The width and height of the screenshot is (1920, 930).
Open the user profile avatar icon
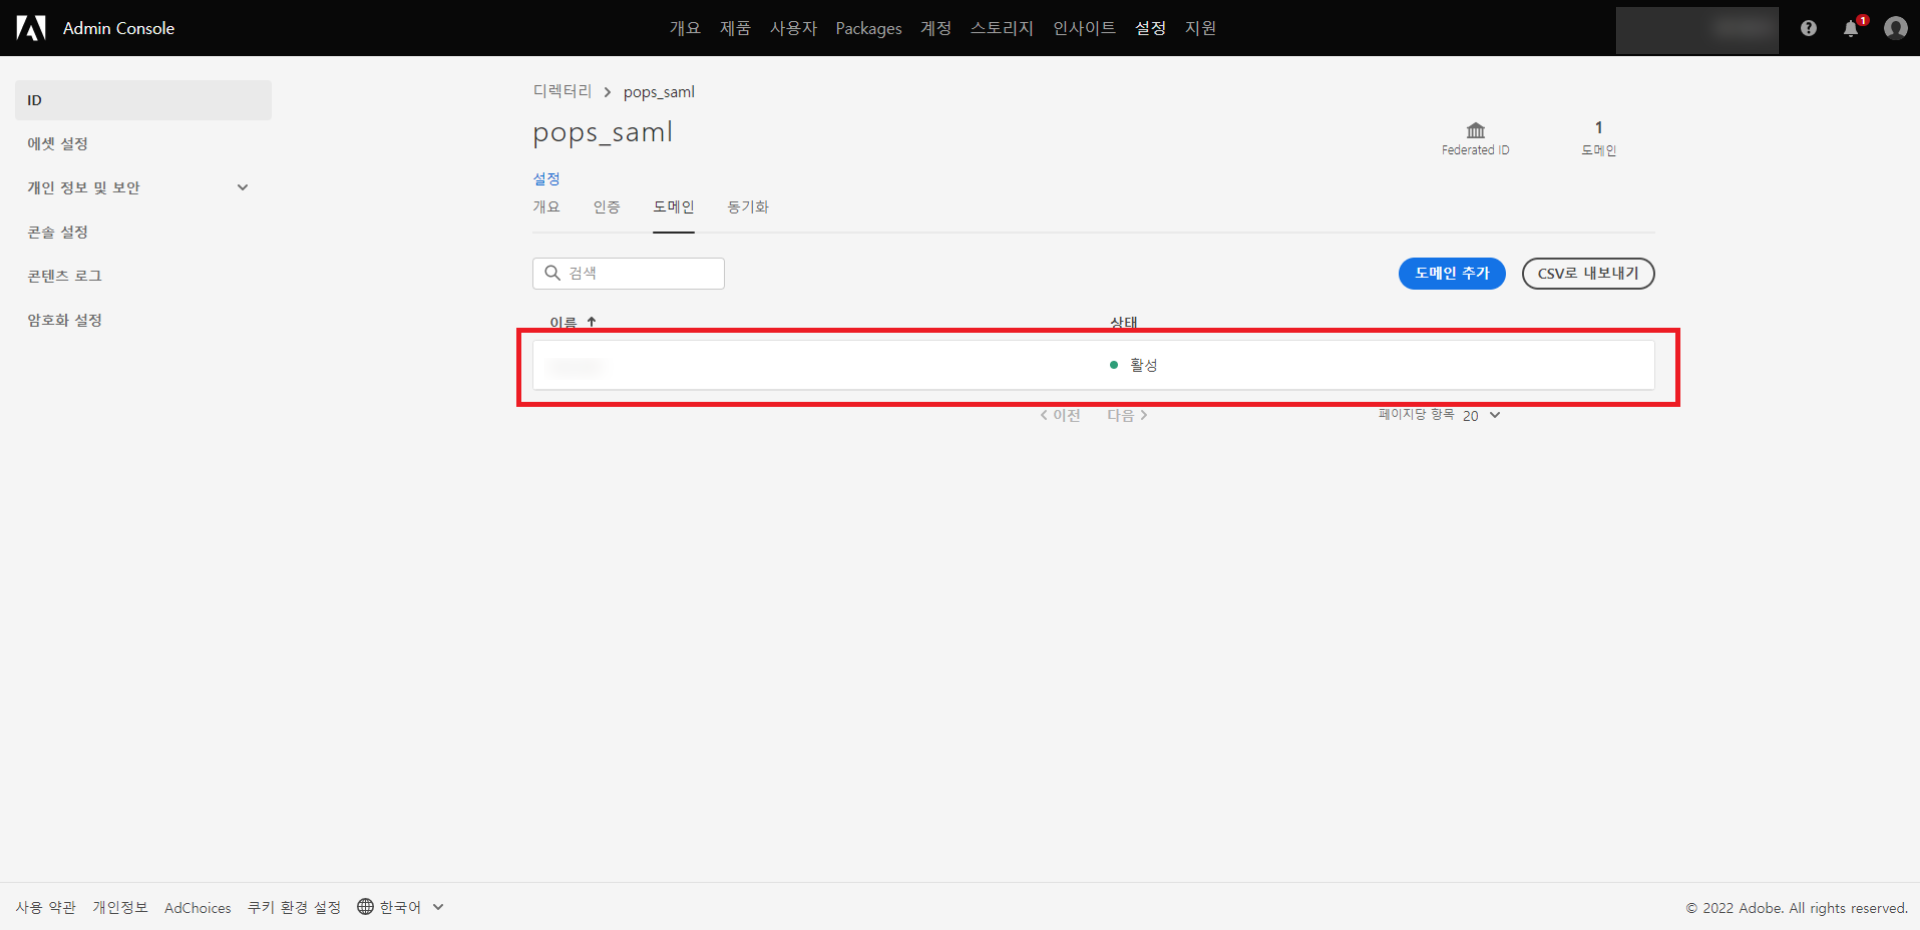click(1895, 28)
